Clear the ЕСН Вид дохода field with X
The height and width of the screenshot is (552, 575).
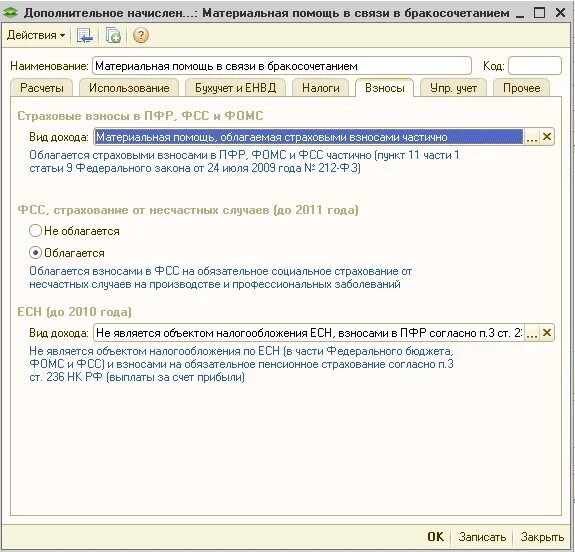pos(546,333)
